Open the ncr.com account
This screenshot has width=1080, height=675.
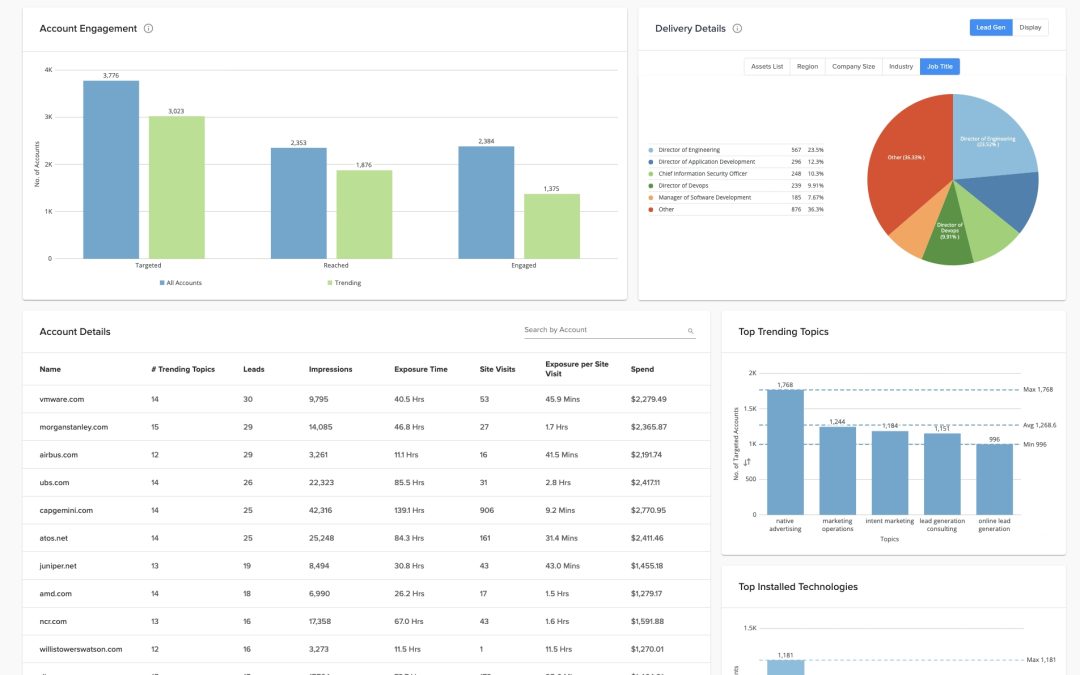53,621
